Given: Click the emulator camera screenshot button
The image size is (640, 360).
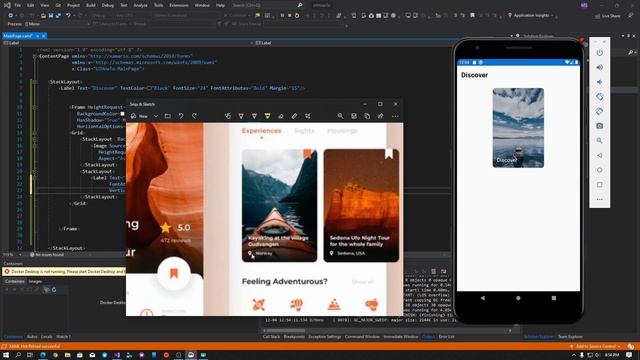Looking at the screenshot, I should [600, 126].
